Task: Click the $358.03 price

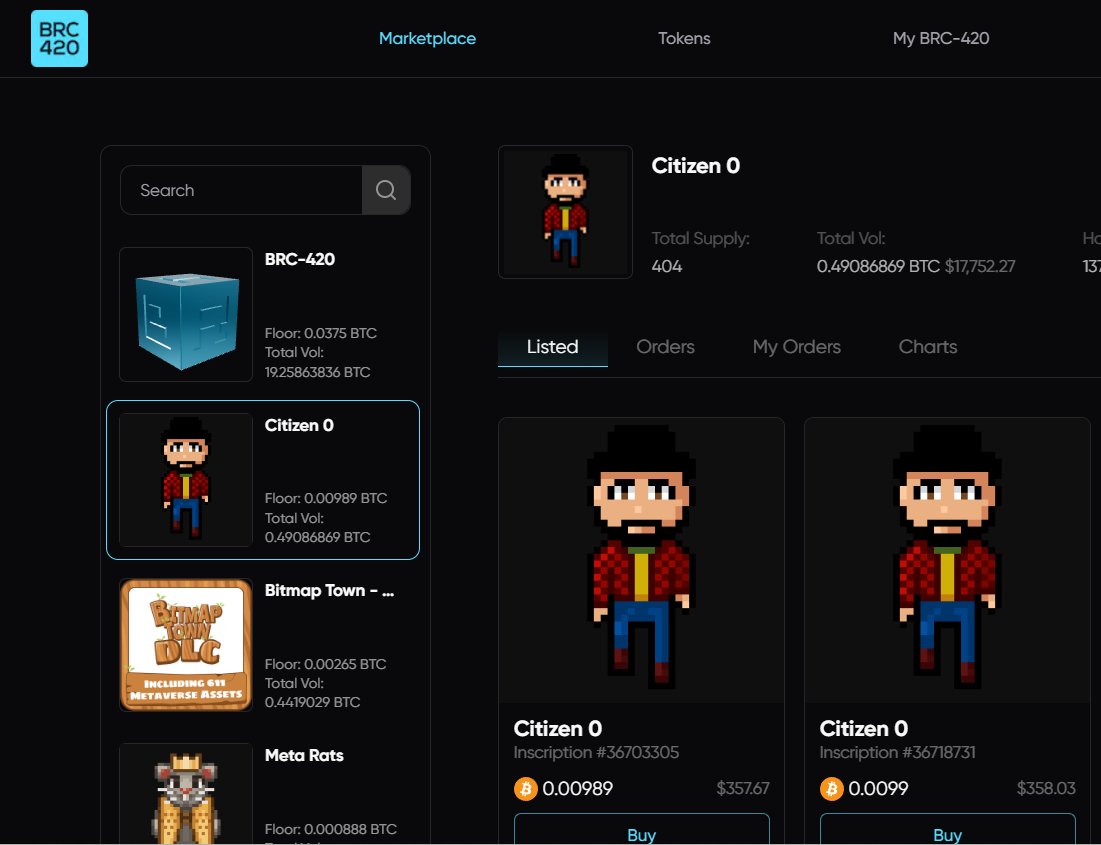Action: (x=1046, y=789)
